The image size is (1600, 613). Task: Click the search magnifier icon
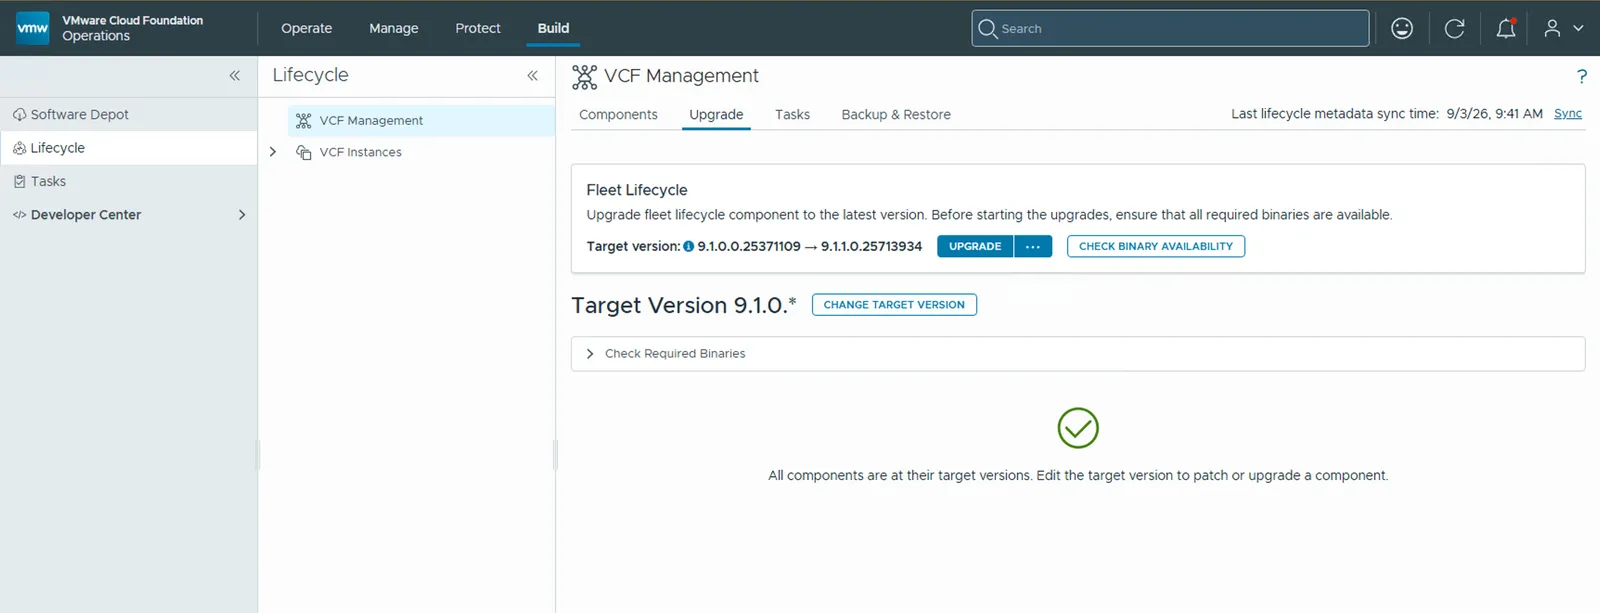[988, 28]
